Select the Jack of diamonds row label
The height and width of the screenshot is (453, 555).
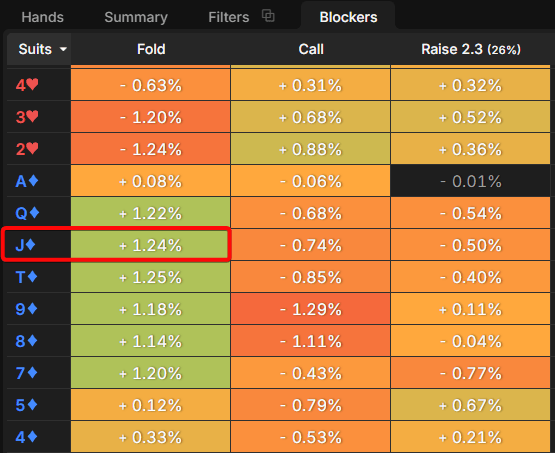tap(25, 245)
